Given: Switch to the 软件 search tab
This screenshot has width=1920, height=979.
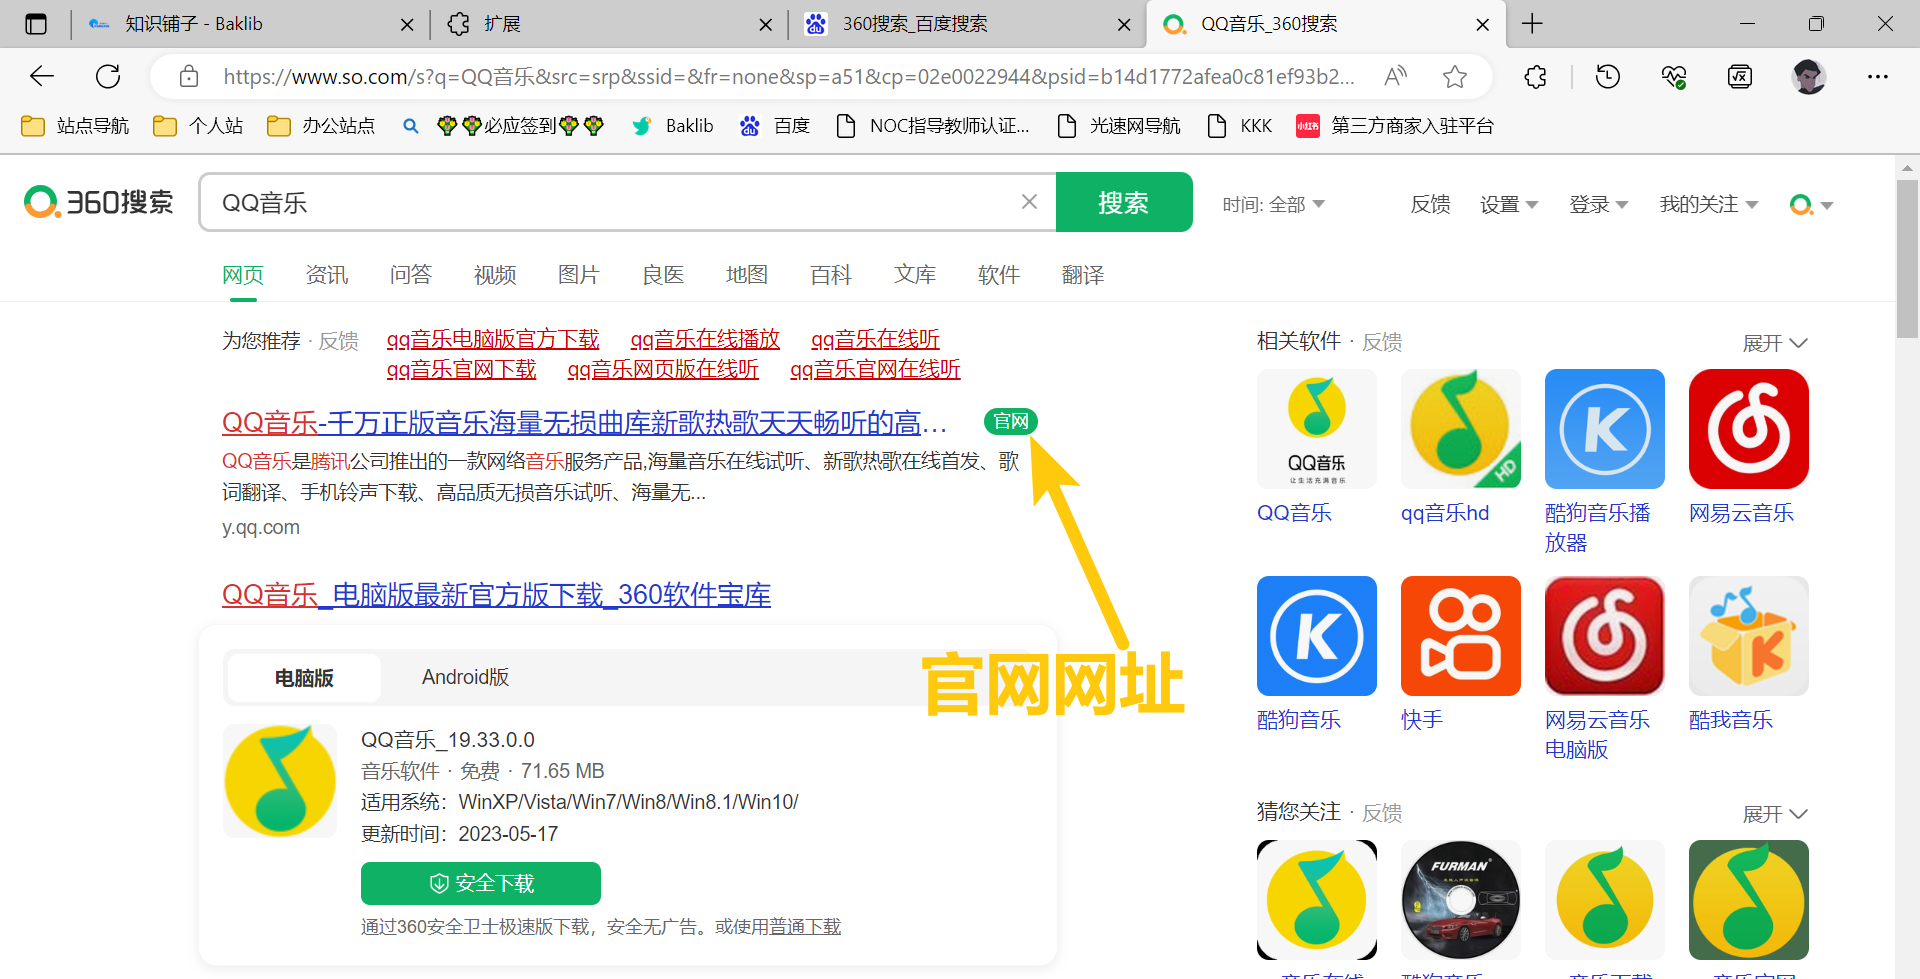Looking at the screenshot, I should [999, 275].
